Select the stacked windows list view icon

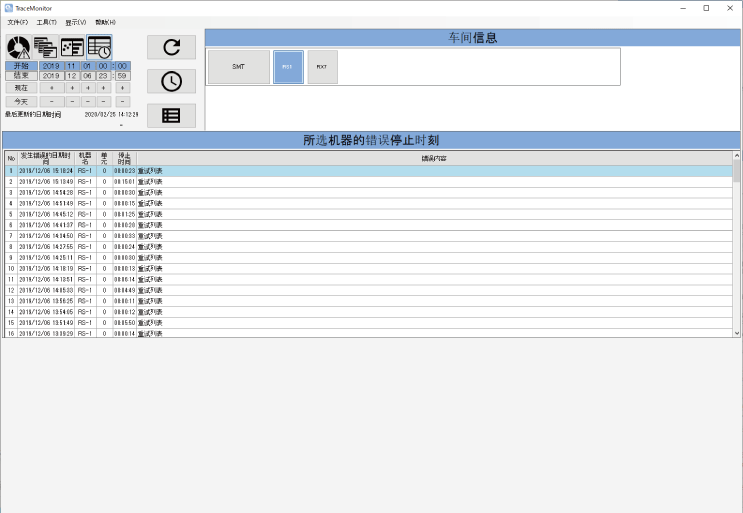tap(45, 47)
